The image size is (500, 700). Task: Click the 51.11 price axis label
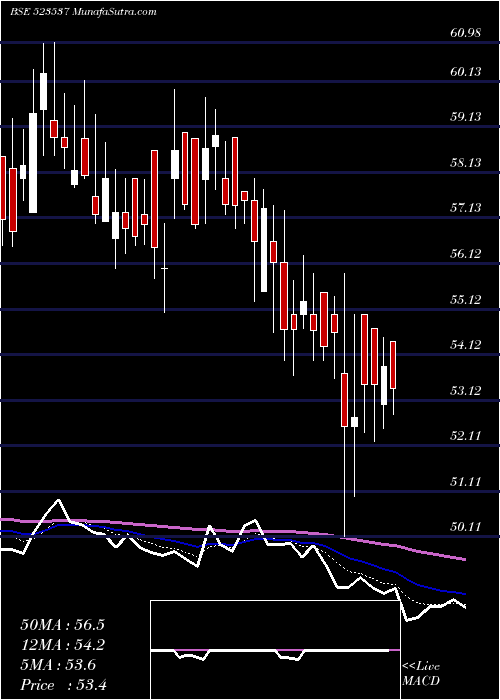pyautogui.click(x=466, y=482)
